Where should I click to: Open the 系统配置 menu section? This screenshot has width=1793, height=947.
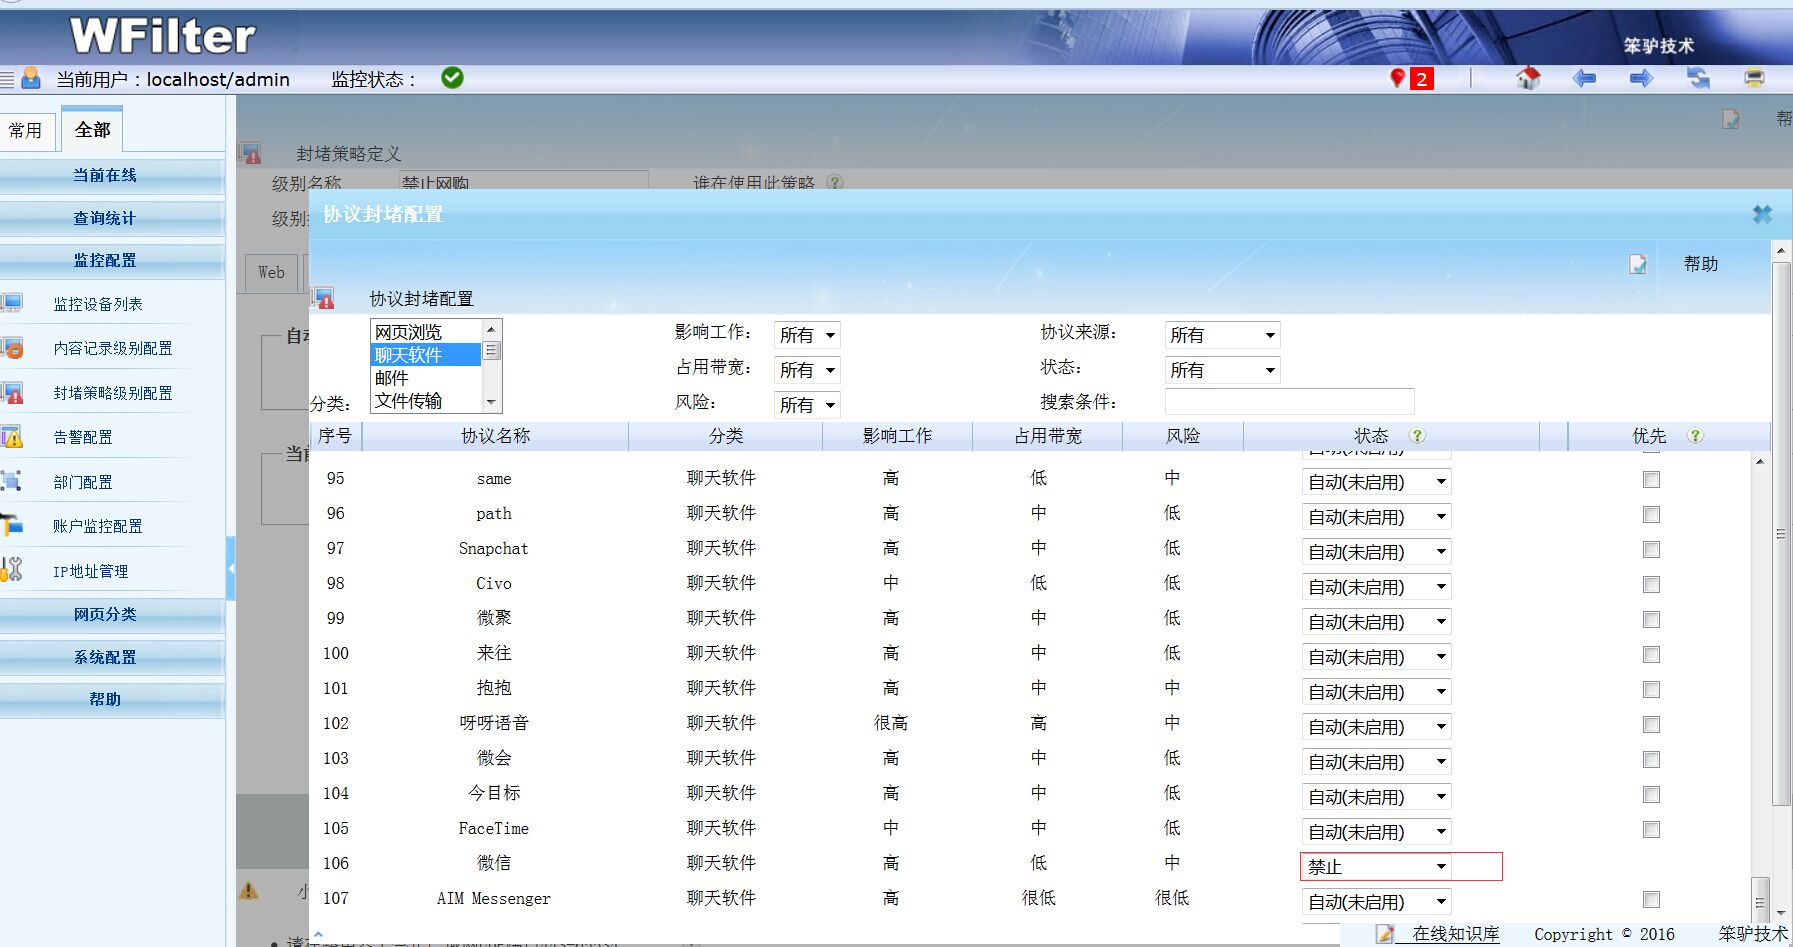pyautogui.click(x=105, y=657)
